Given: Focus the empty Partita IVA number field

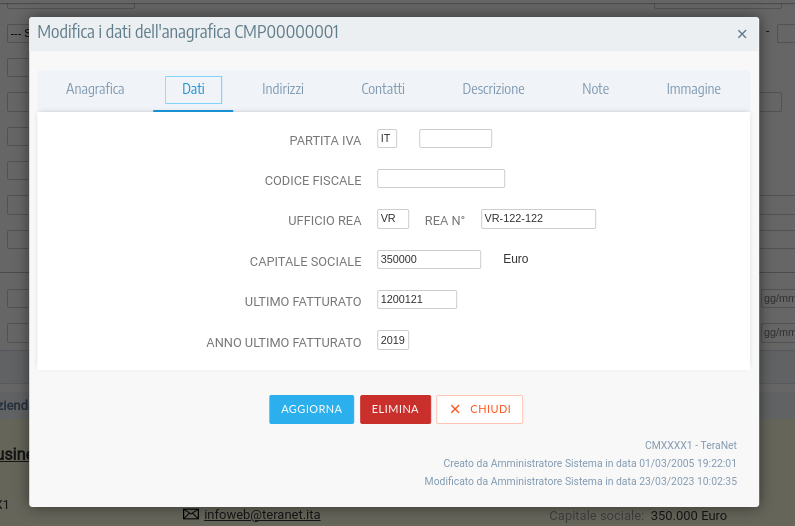Looking at the screenshot, I should [455, 139].
